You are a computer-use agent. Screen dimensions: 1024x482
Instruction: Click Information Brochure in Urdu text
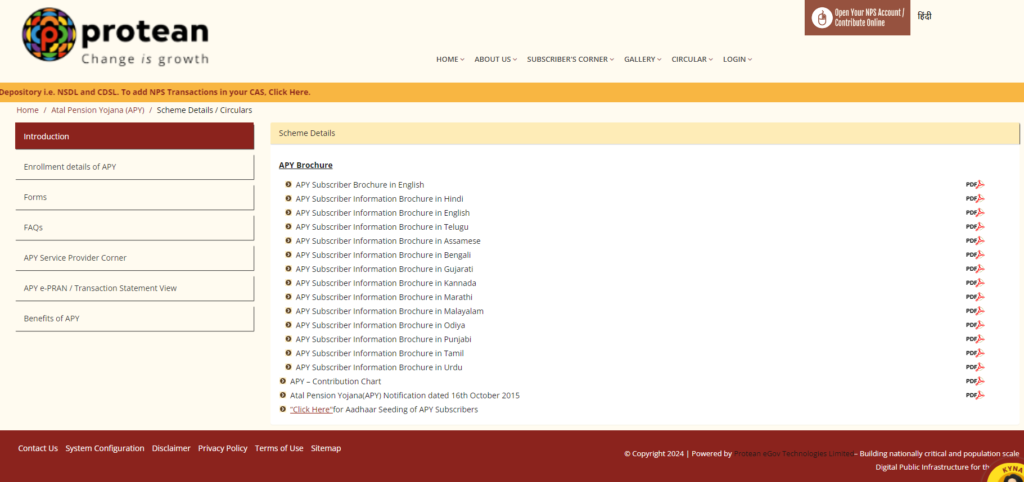point(379,367)
